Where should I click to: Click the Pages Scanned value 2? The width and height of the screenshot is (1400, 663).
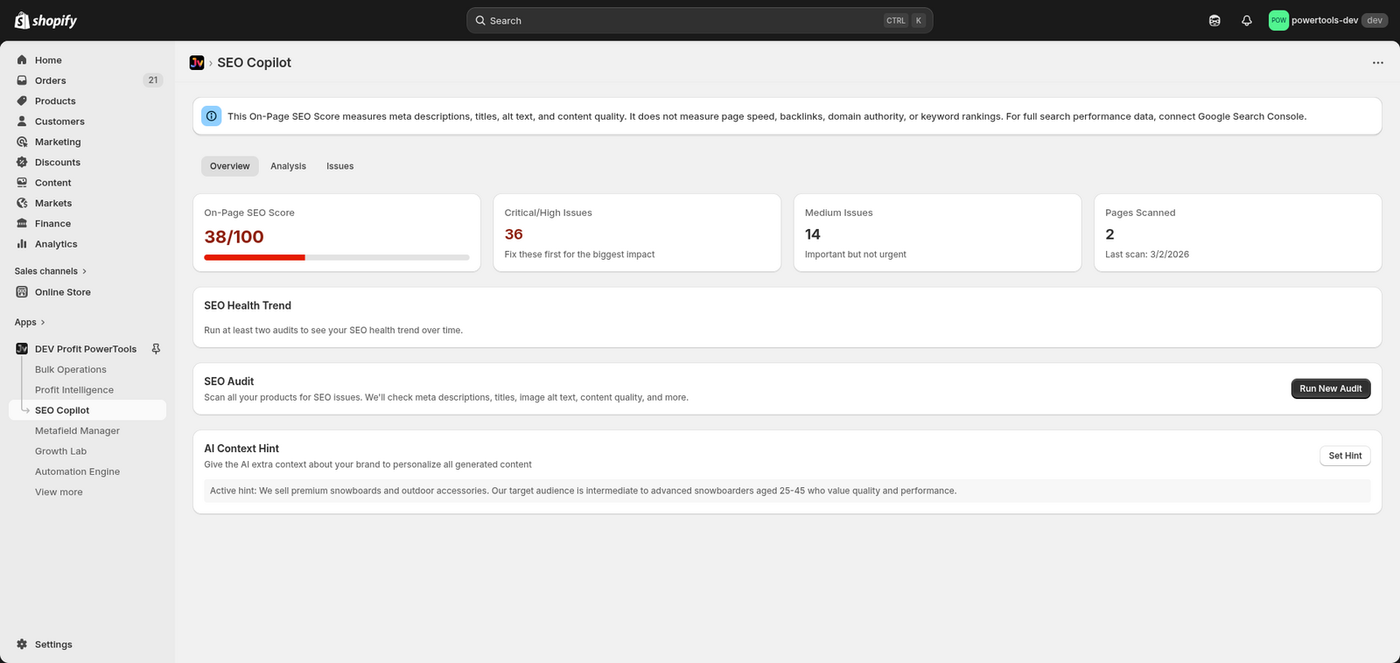pyautogui.click(x=1110, y=234)
